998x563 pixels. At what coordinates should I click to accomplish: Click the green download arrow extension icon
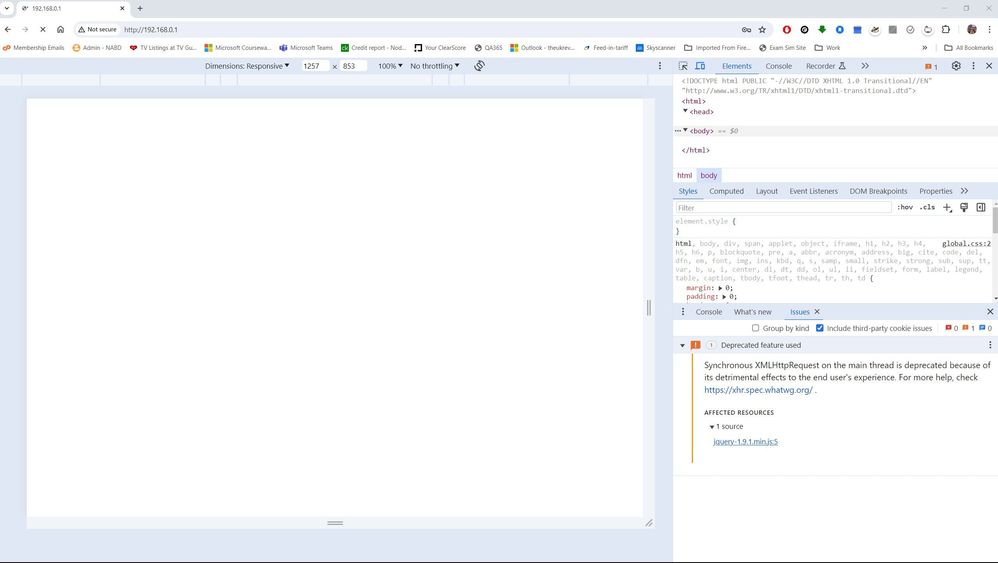[x=822, y=29]
